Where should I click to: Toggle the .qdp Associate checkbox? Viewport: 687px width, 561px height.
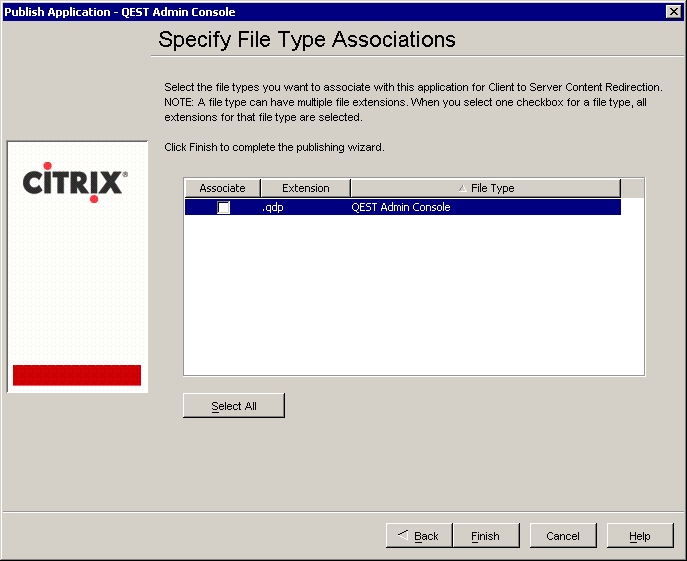tap(224, 208)
